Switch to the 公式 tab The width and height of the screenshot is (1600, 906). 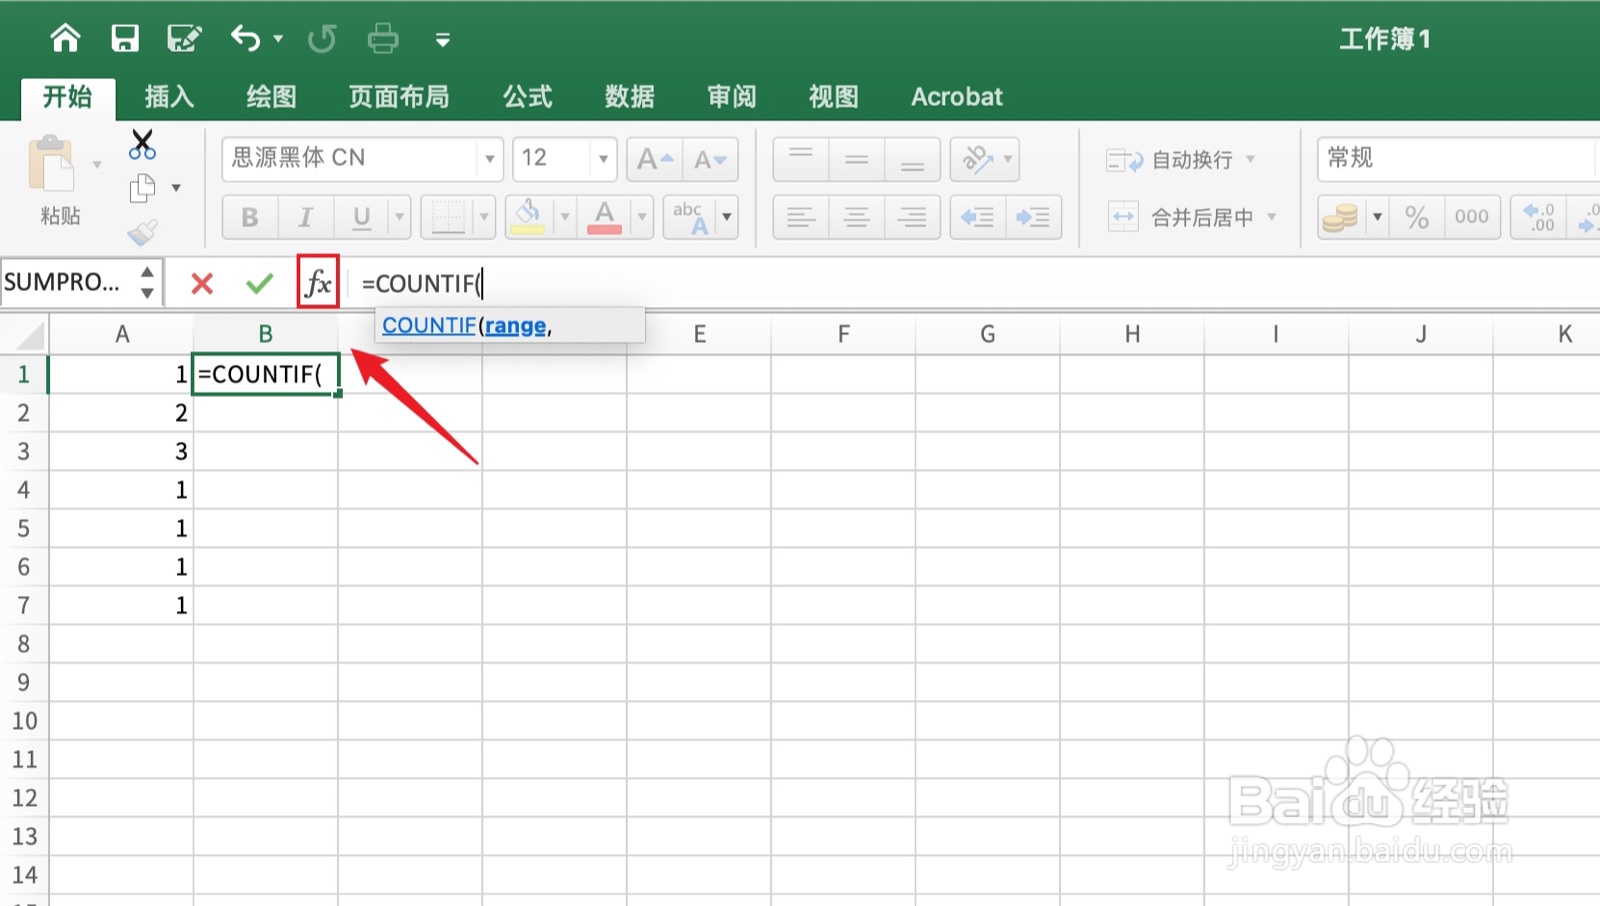click(x=527, y=97)
